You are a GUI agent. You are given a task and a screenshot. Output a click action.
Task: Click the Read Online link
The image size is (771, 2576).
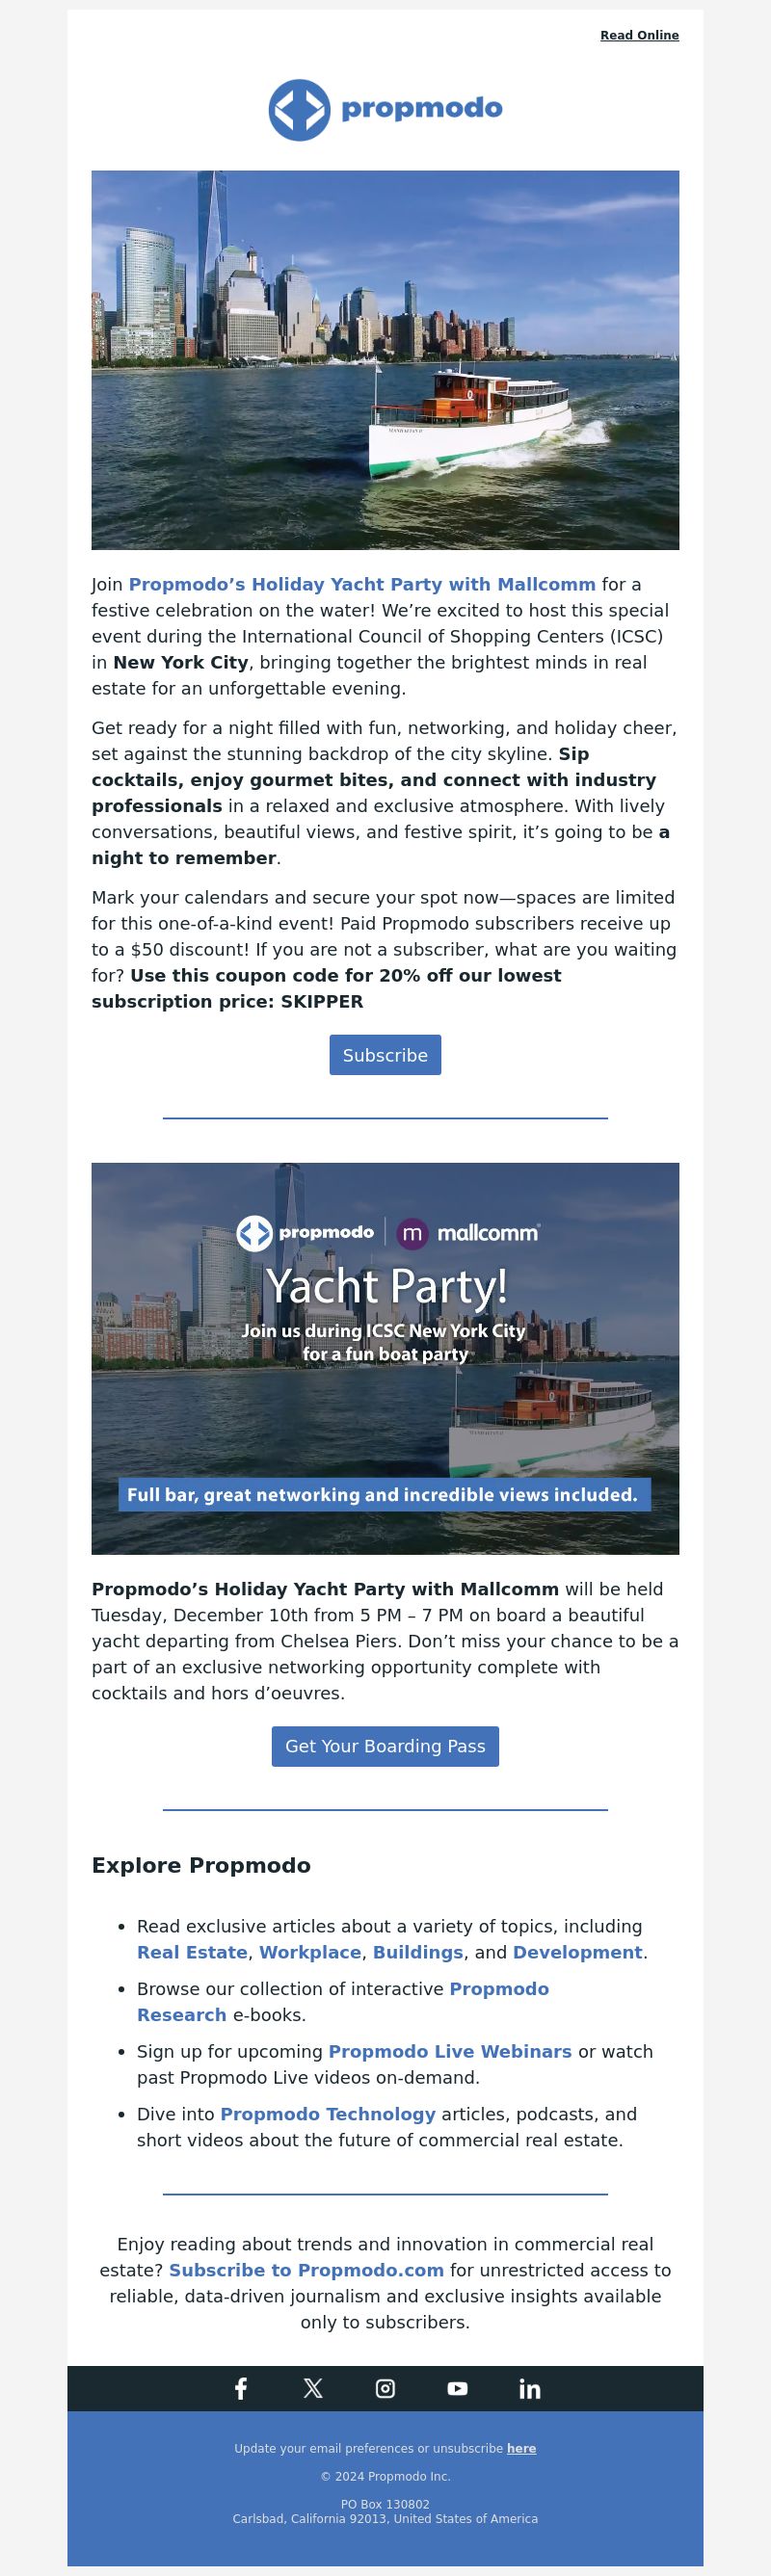(x=639, y=35)
